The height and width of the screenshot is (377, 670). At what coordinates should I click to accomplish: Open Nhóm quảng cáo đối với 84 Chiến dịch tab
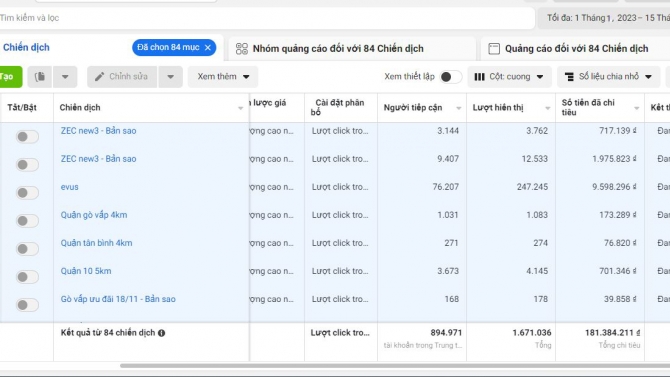[353, 49]
